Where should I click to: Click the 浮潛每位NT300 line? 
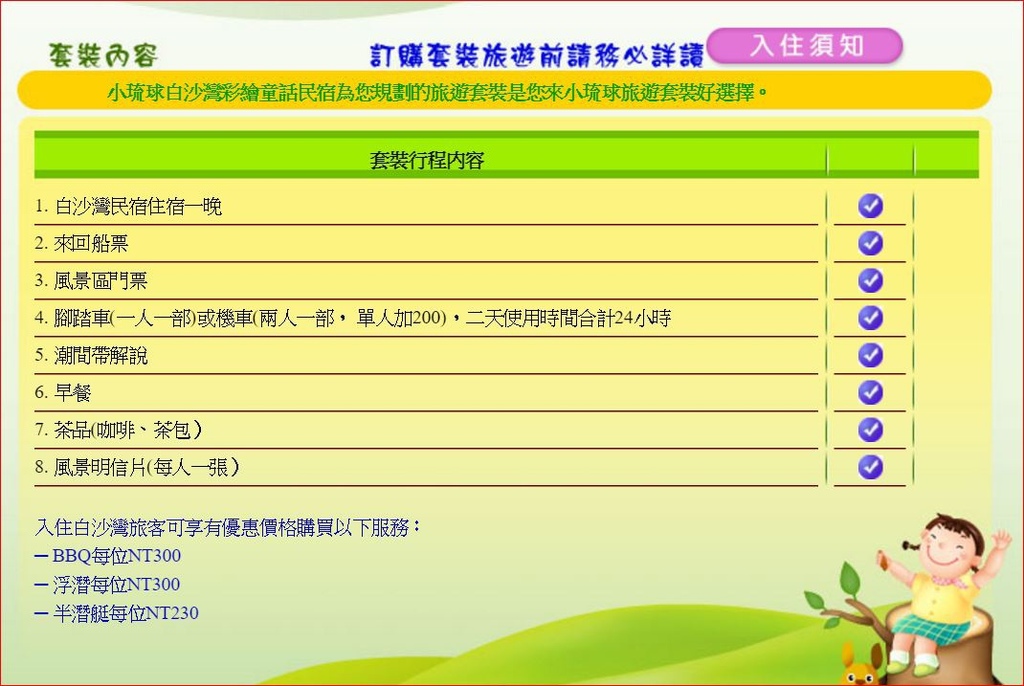[x=107, y=584]
